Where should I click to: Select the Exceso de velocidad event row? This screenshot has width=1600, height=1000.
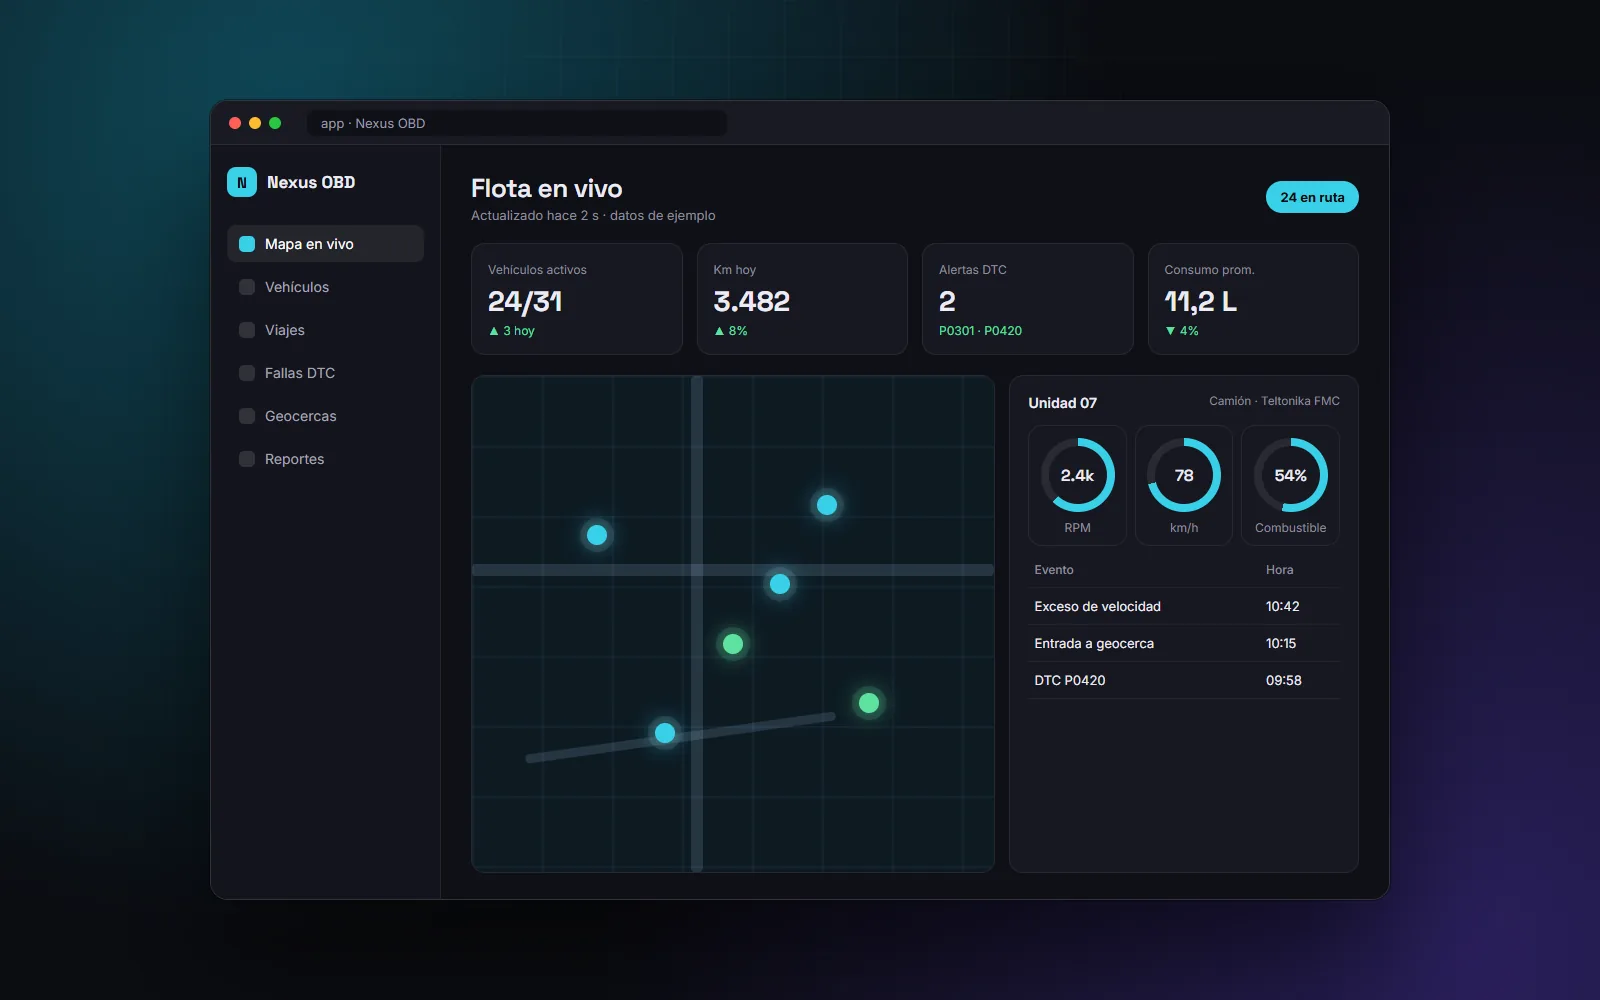coord(1184,606)
